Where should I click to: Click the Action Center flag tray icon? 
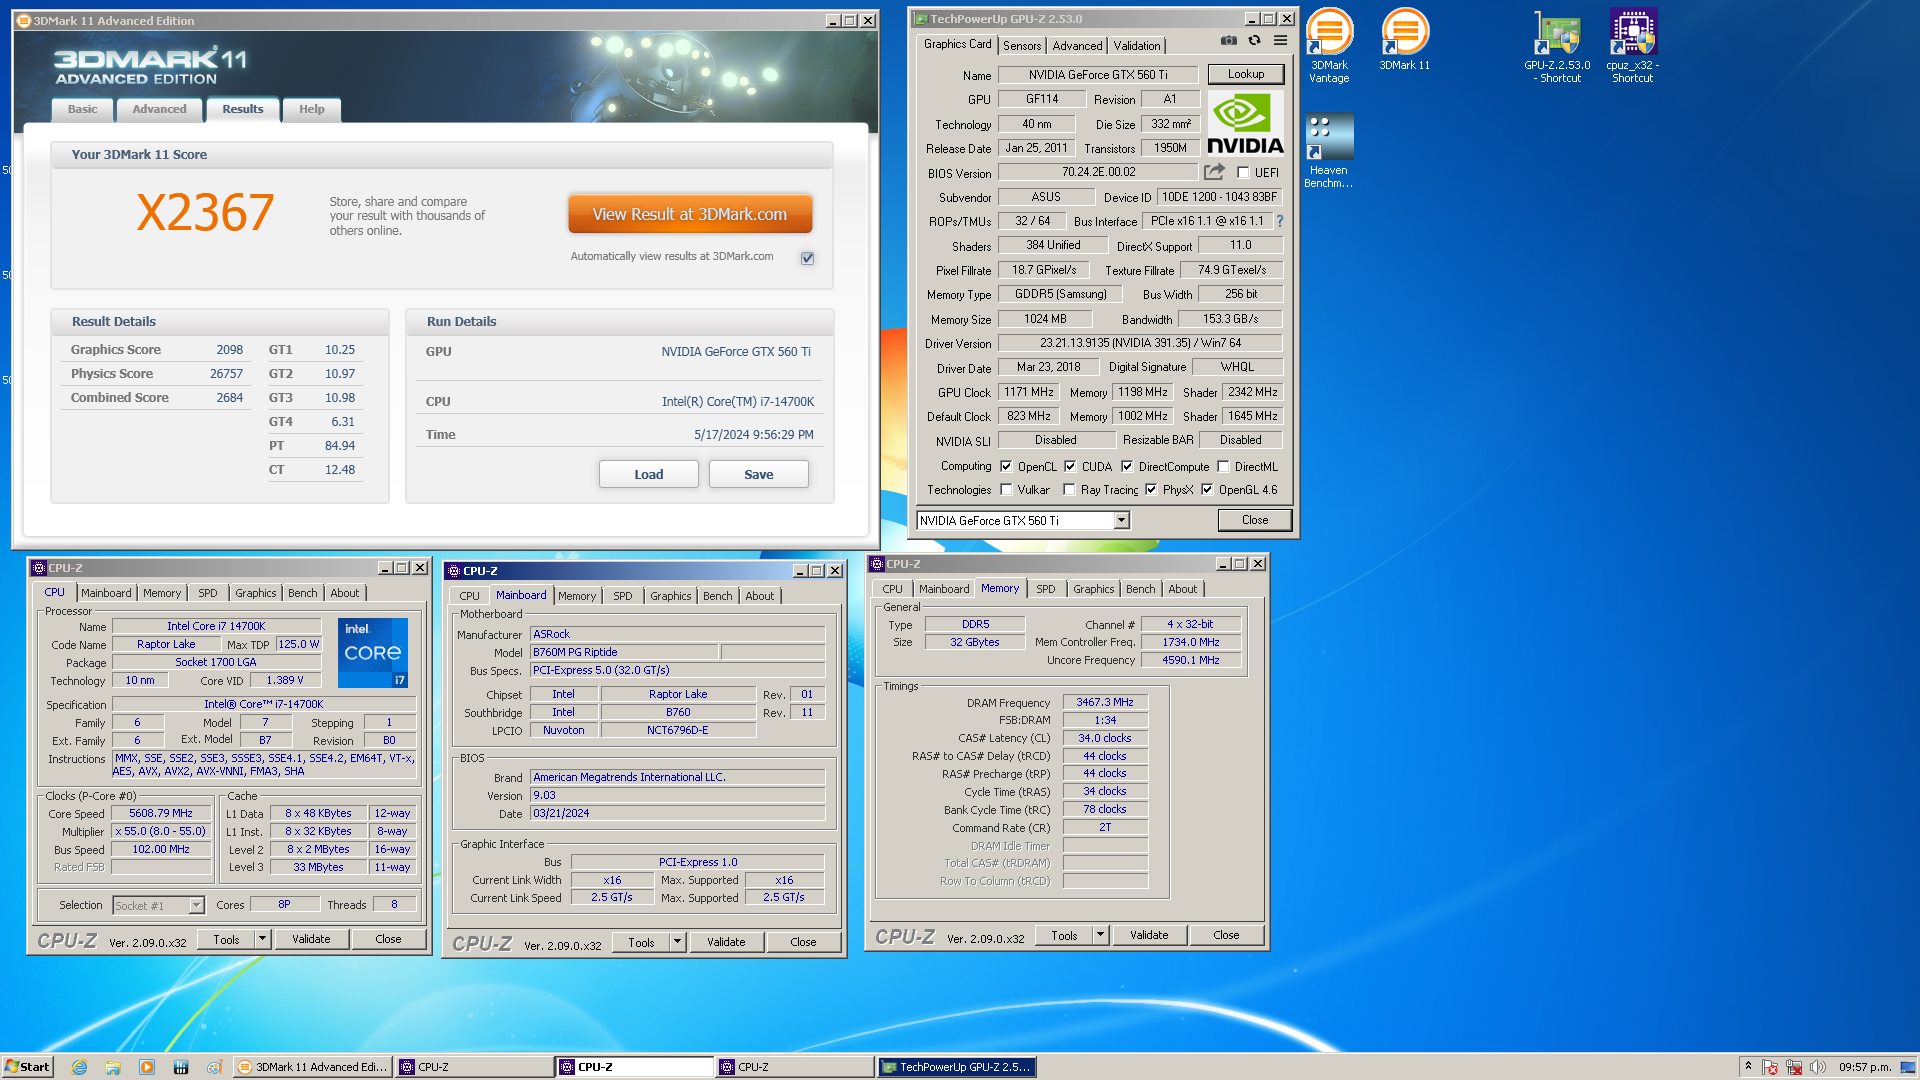(1771, 1067)
